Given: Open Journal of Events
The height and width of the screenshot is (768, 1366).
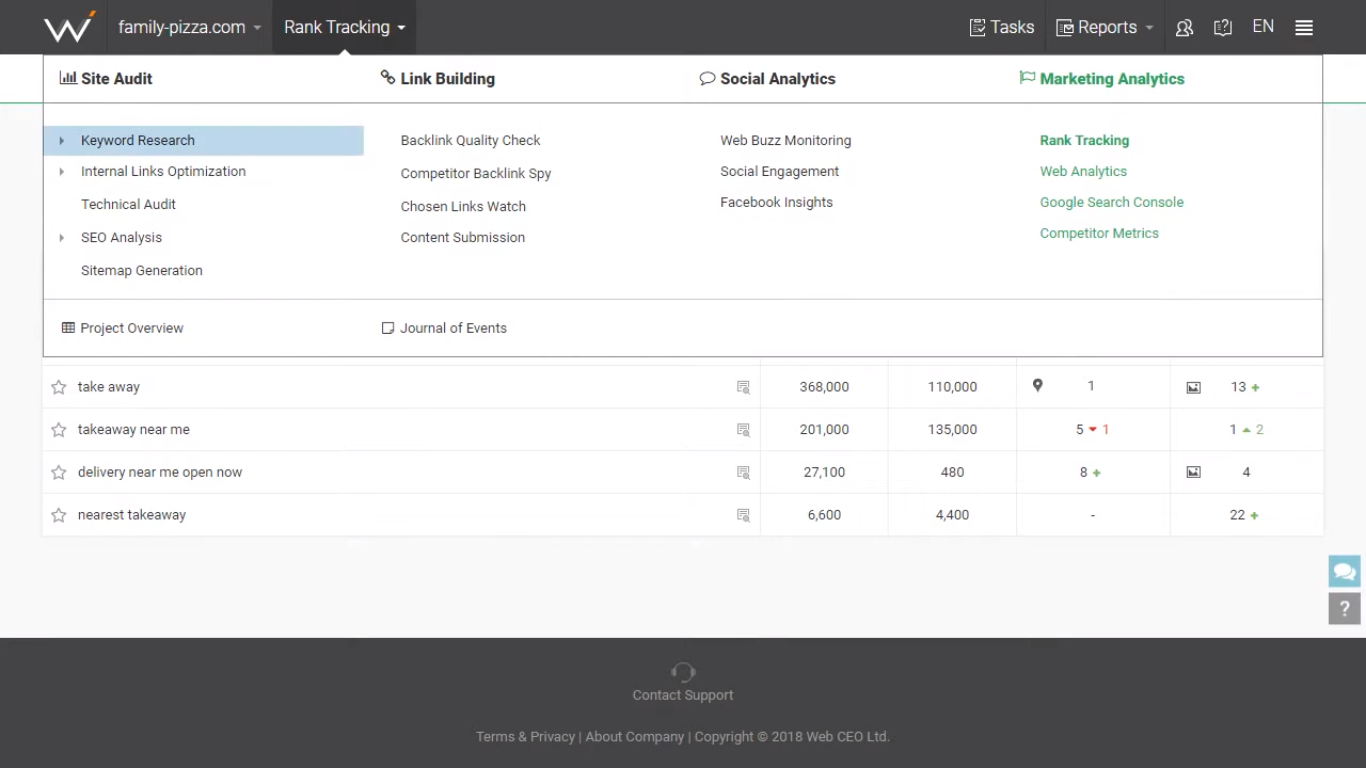Looking at the screenshot, I should (x=453, y=328).
